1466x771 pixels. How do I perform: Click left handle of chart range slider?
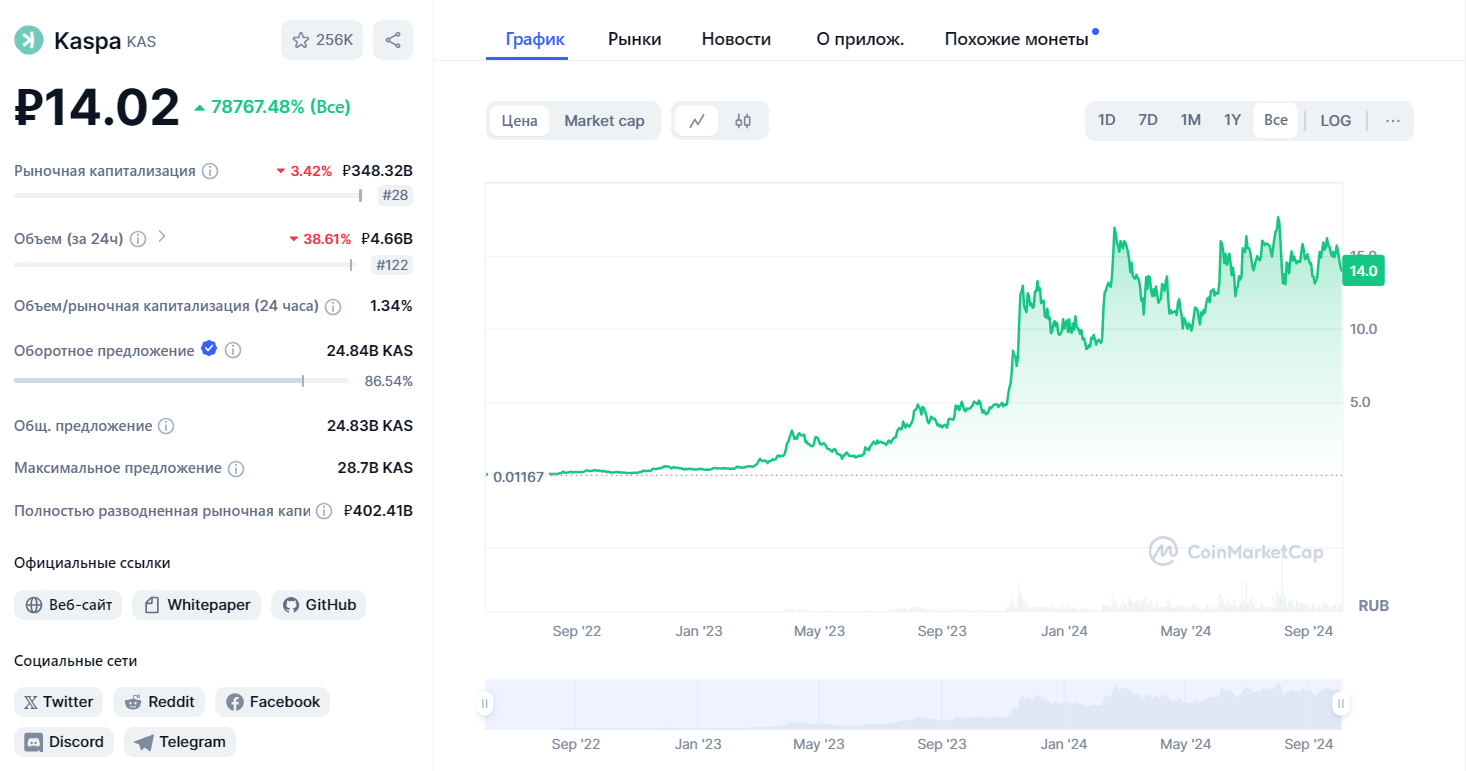pos(485,704)
